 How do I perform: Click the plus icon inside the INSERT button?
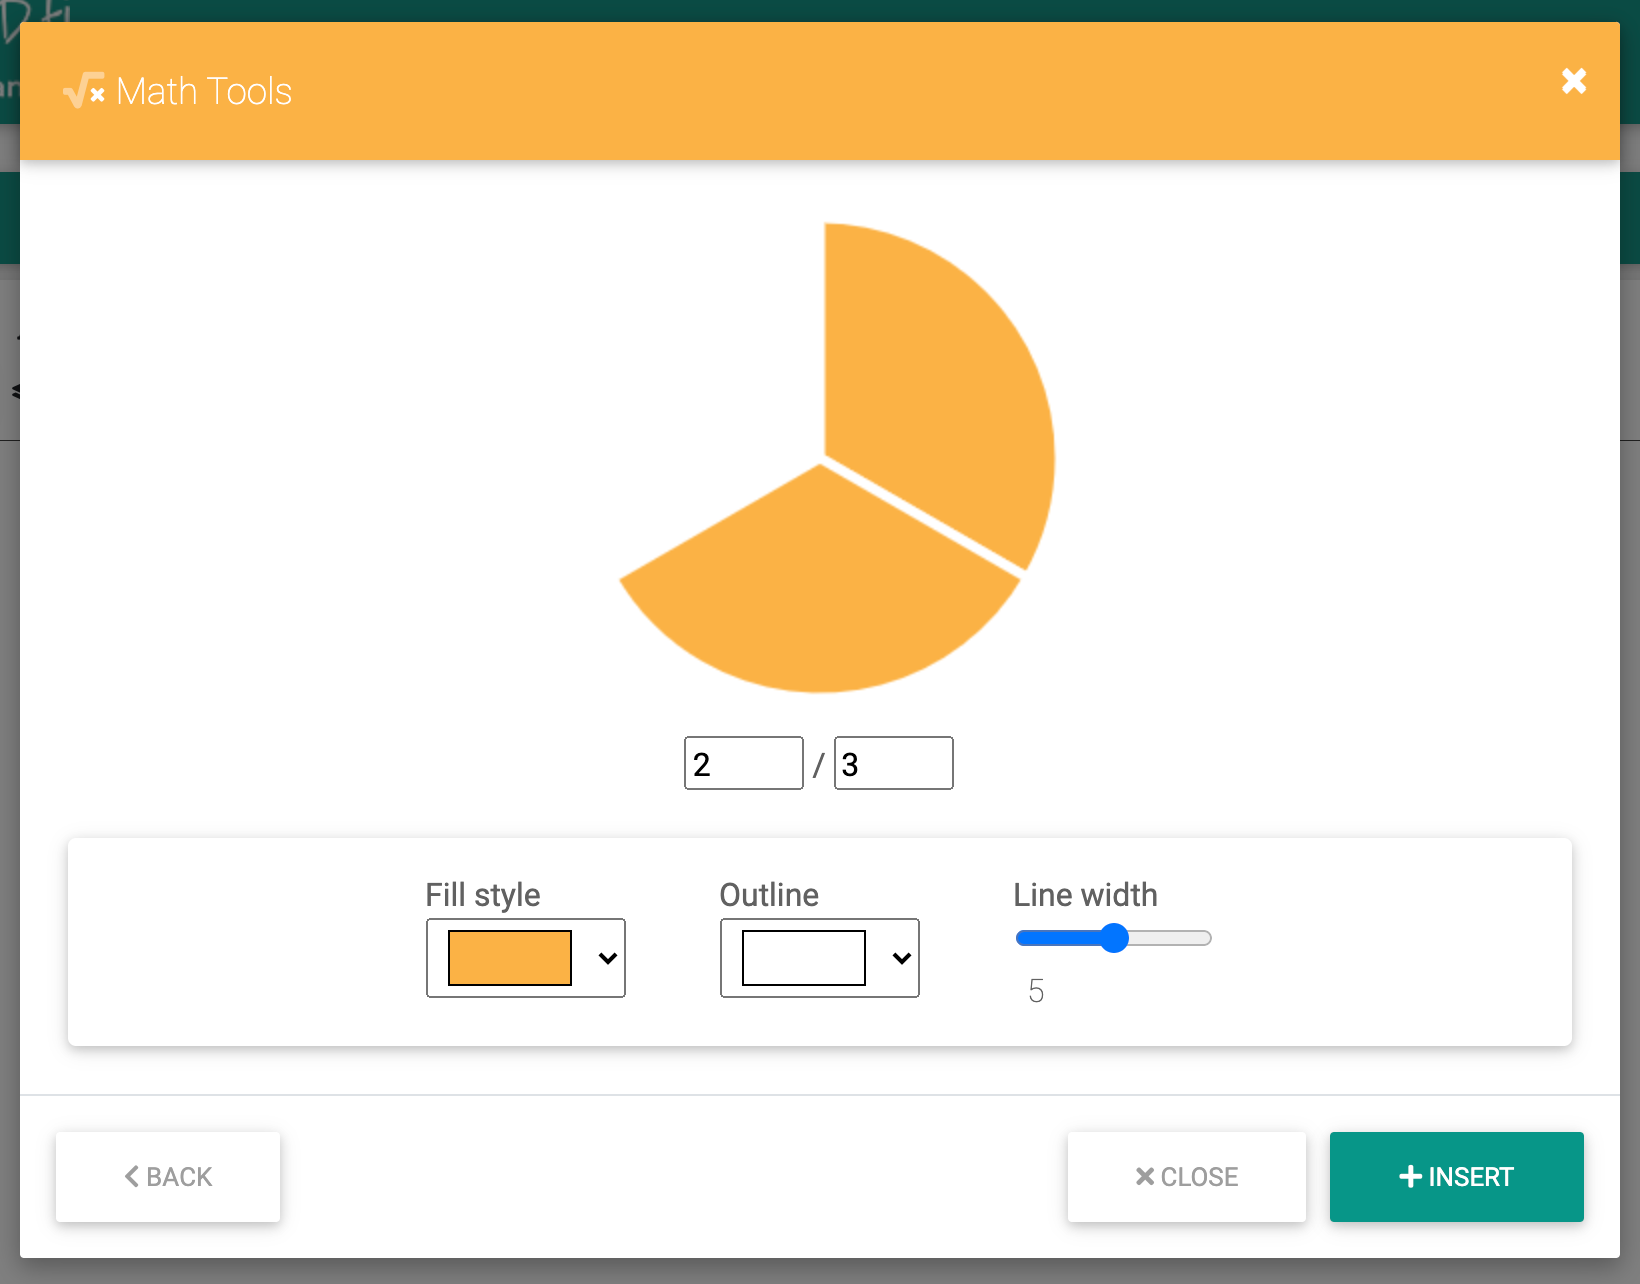click(x=1411, y=1177)
